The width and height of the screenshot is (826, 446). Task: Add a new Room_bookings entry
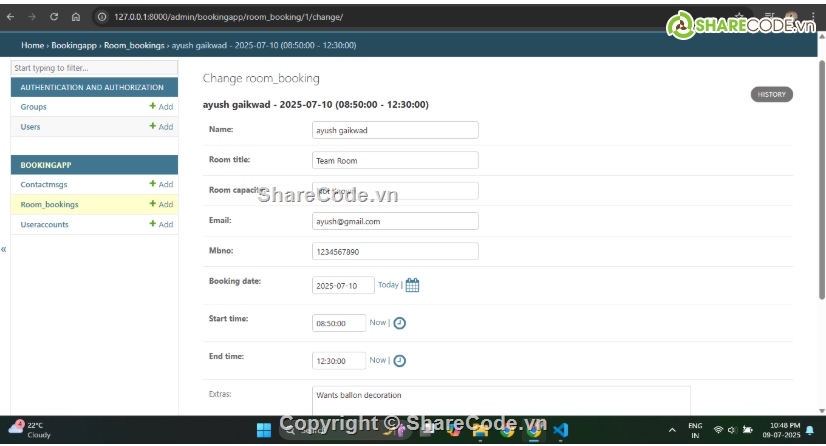161,204
